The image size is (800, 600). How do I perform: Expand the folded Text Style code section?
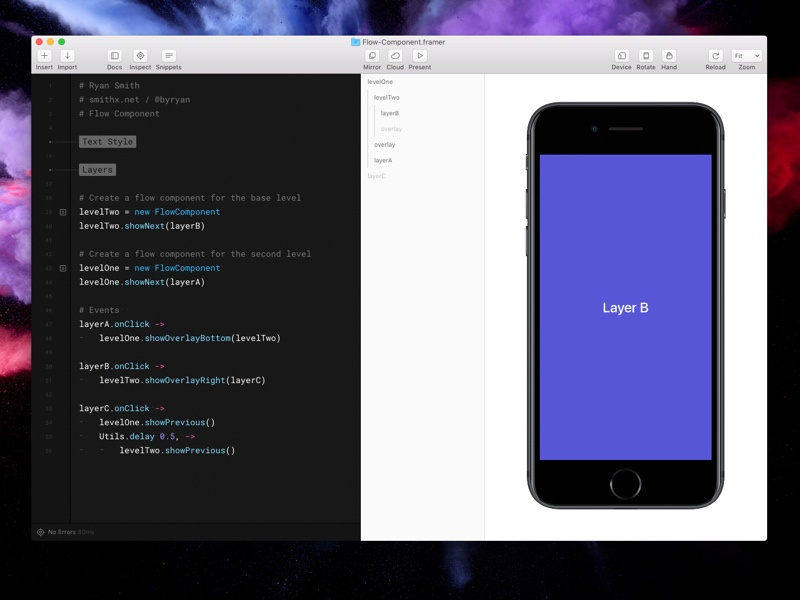(107, 142)
